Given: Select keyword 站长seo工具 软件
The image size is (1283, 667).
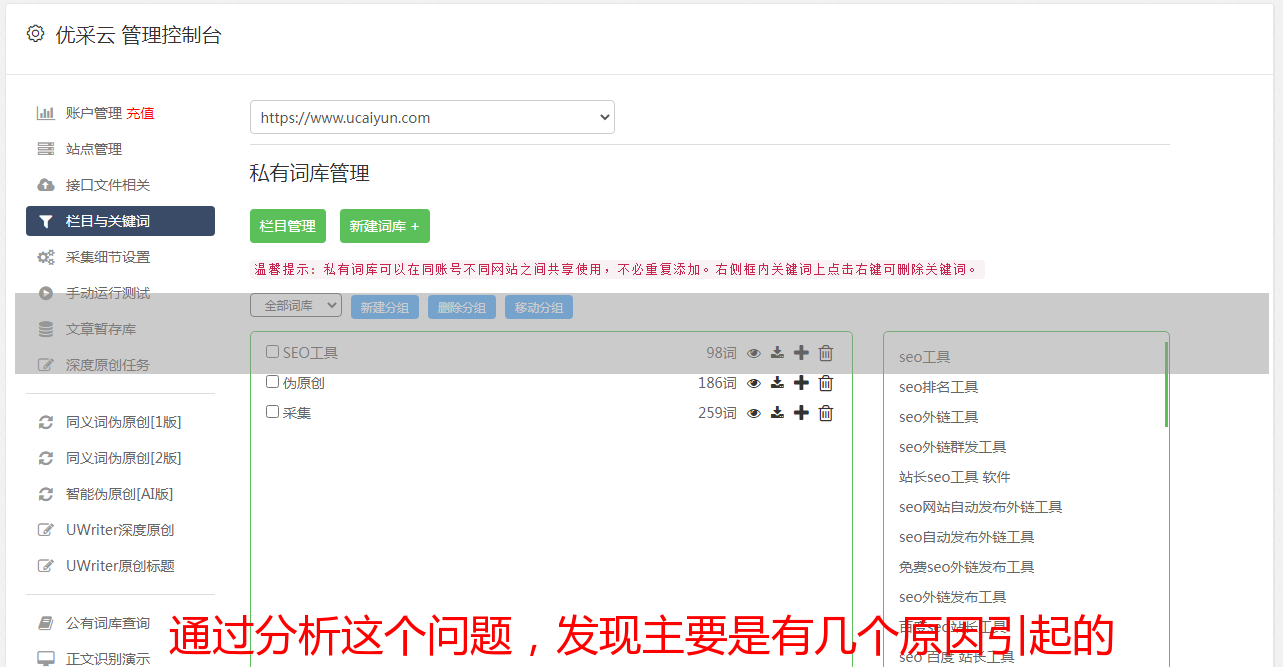Looking at the screenshot, I should click(x=955, y=477).
